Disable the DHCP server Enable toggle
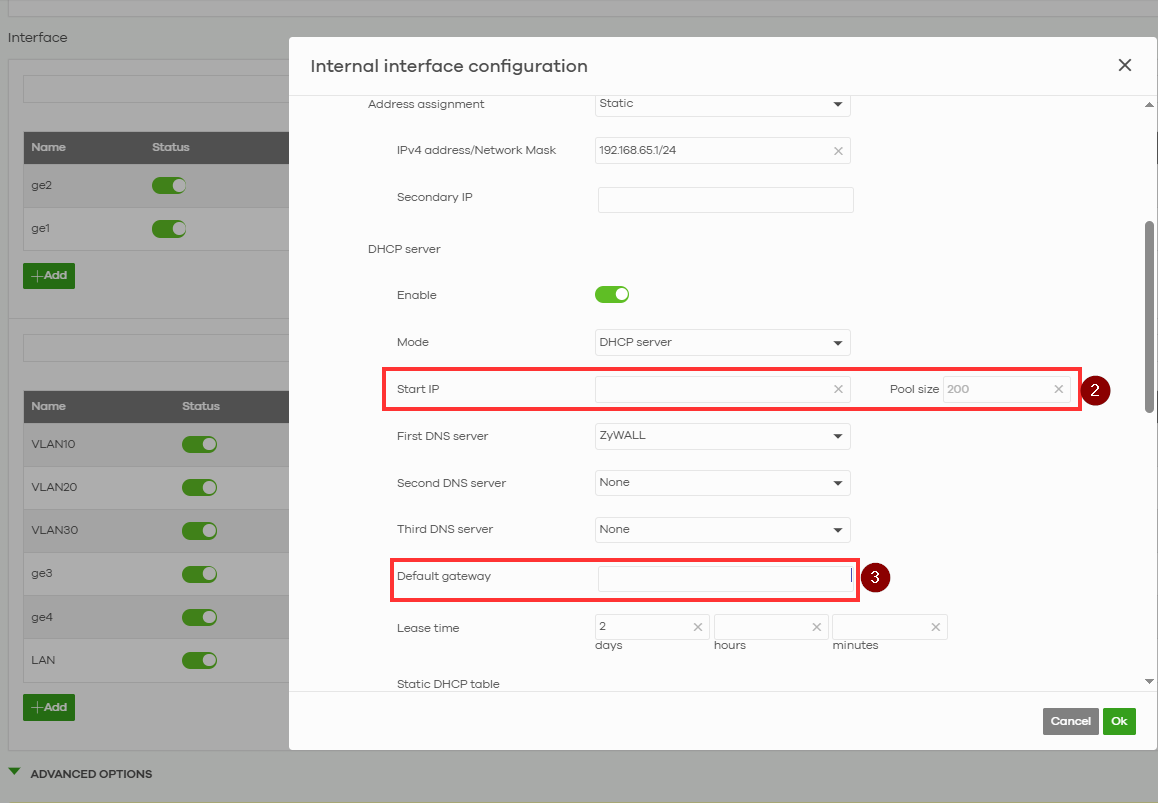Image resolution: width=1158 pixels, height=803 pixels. pyautogui.click(x=612, y=294)
